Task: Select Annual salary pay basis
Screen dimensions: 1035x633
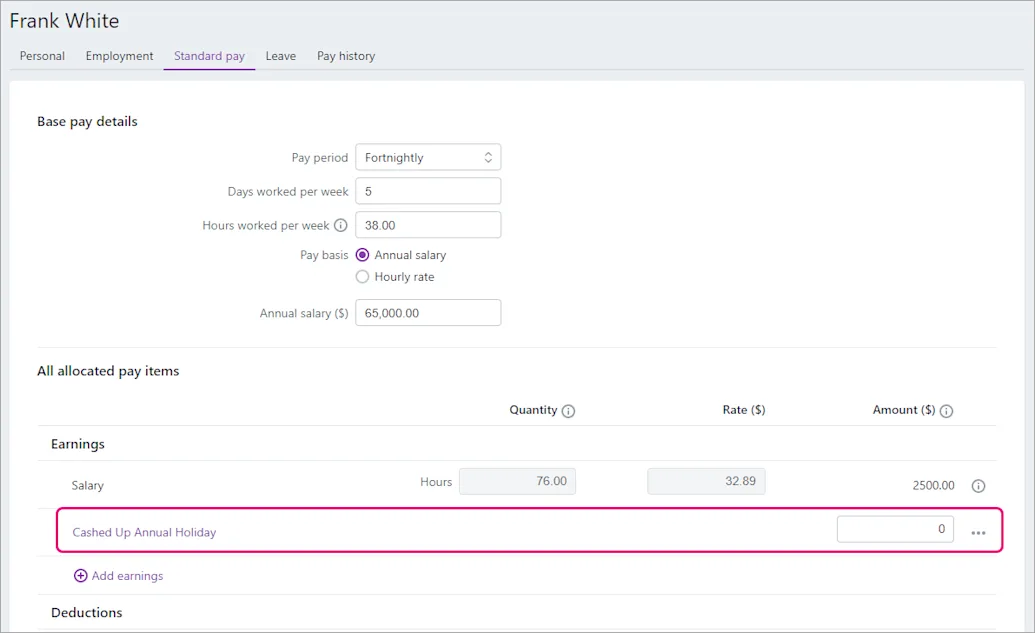Action: click(x=362, y=255)
